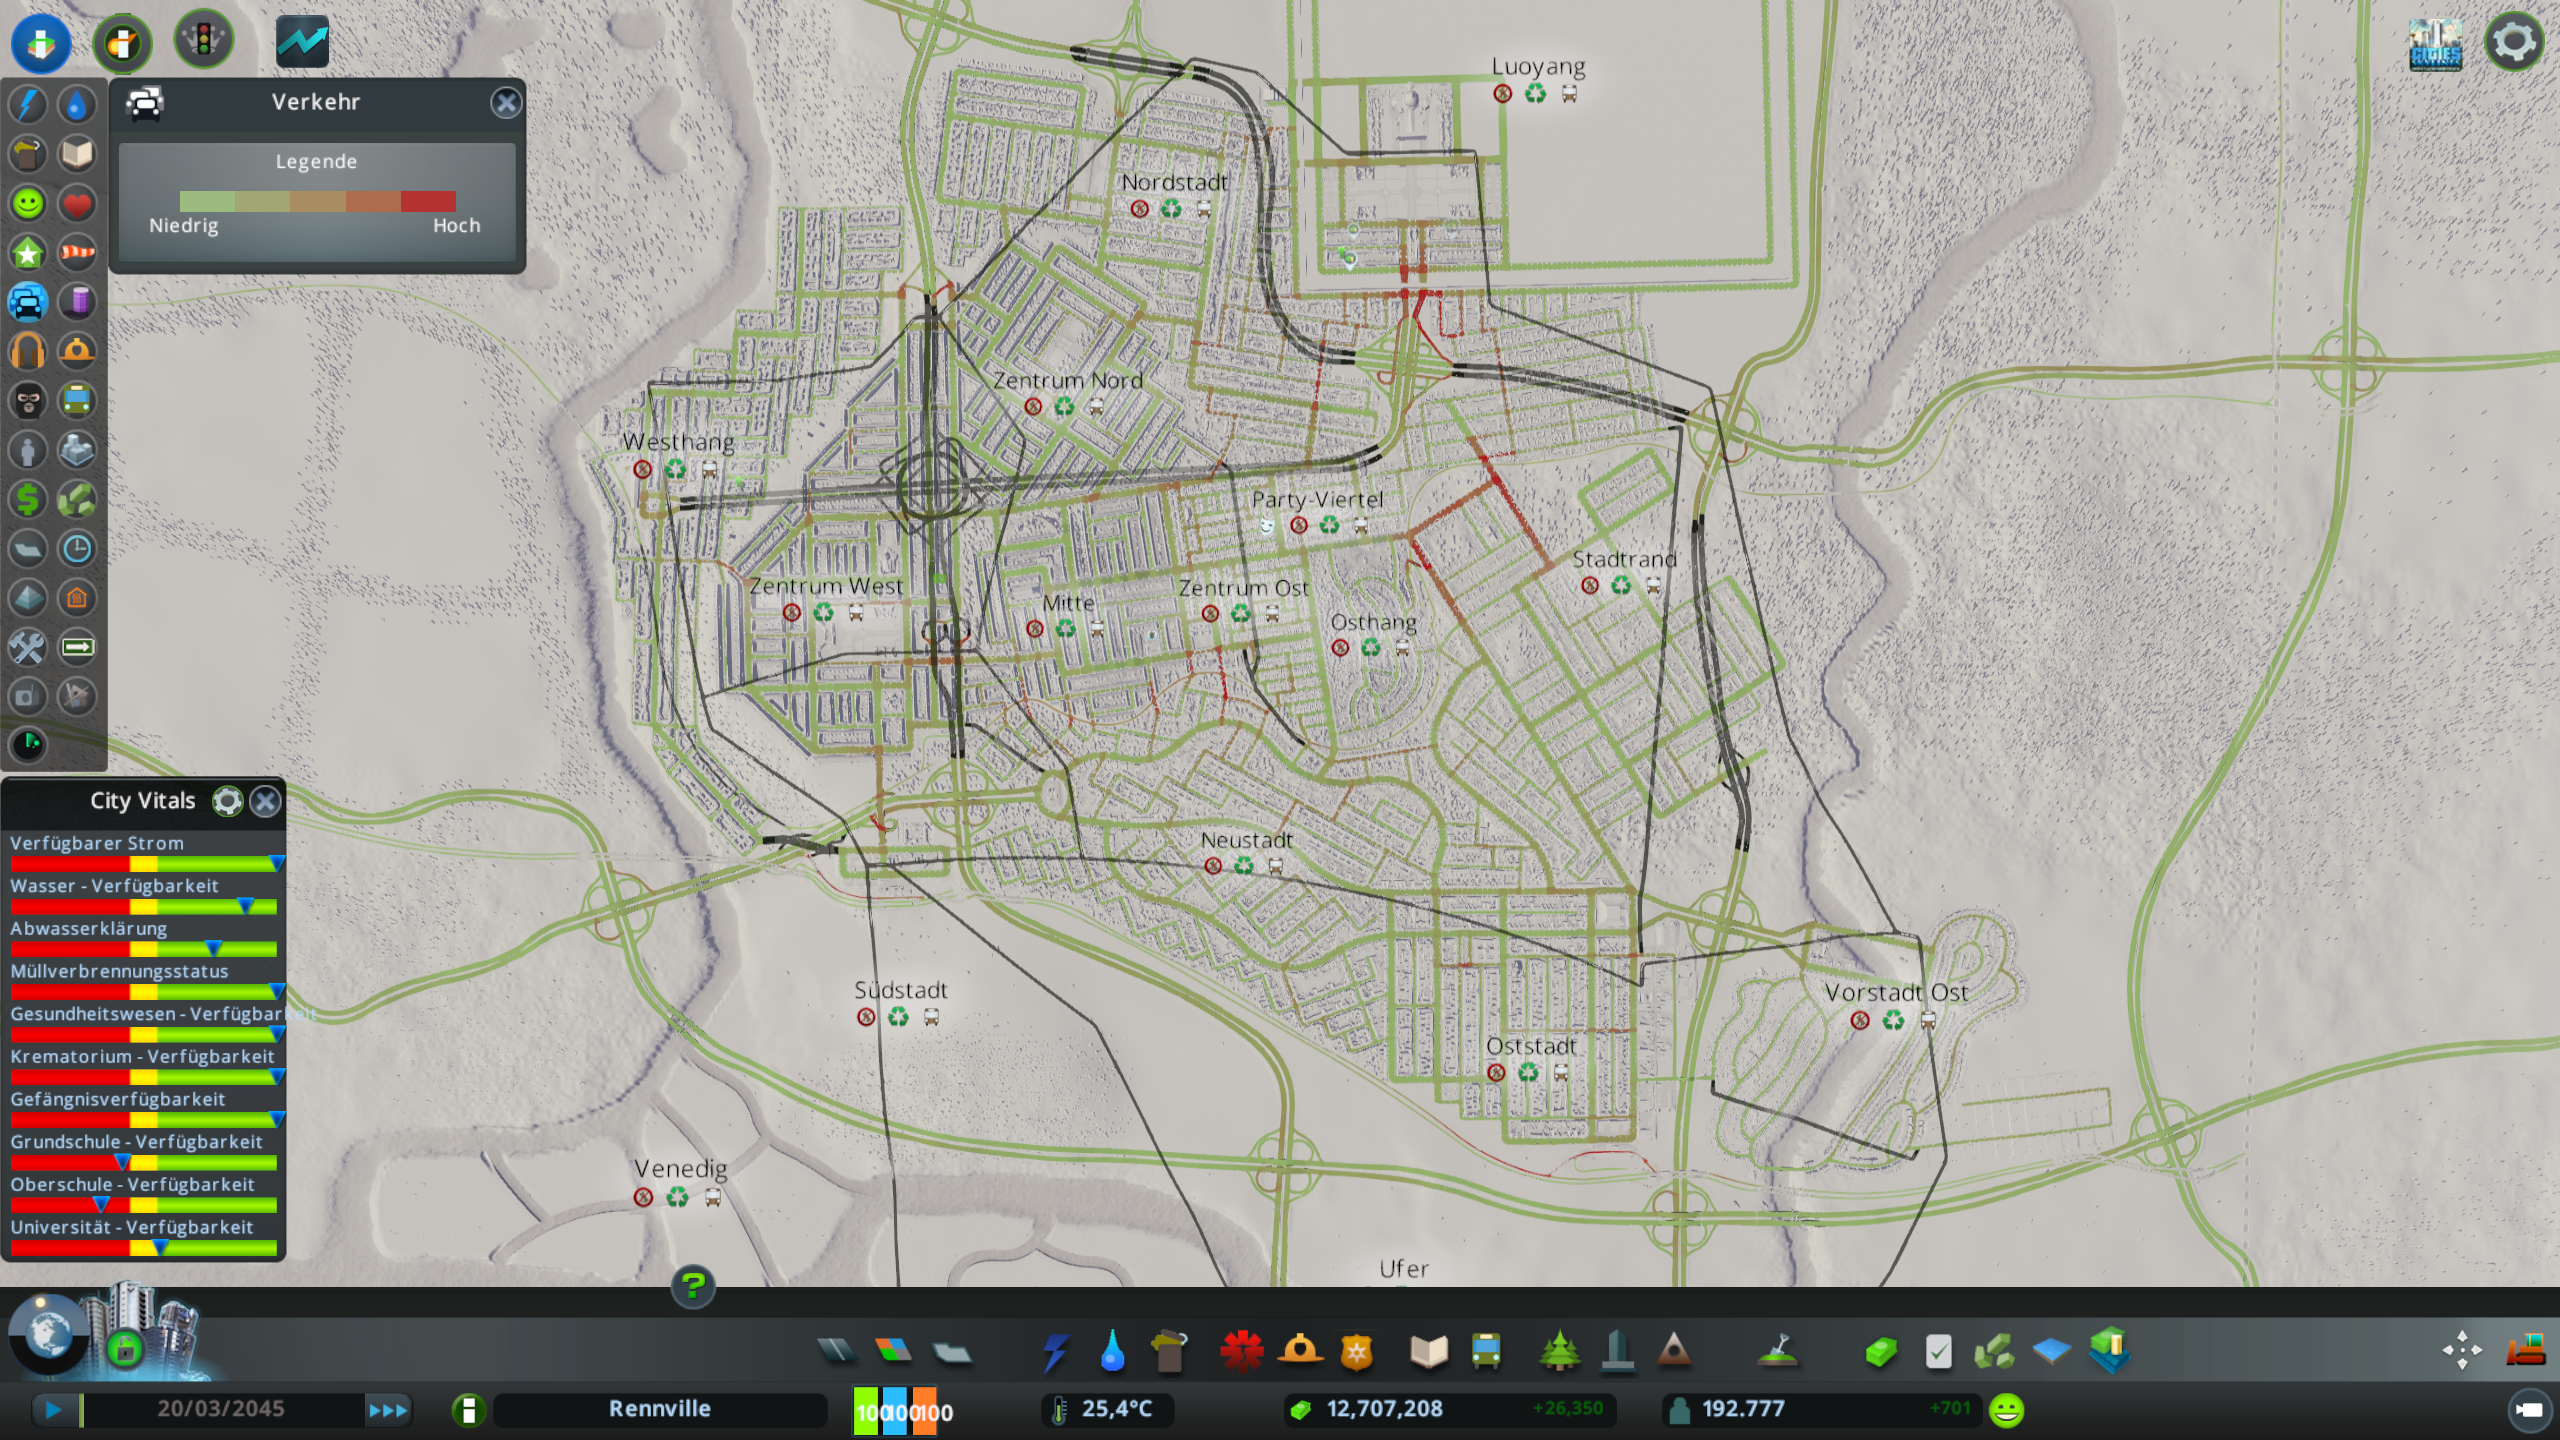Click the Luoyang district label
2560x1440 pixels.
point(1538,67)
